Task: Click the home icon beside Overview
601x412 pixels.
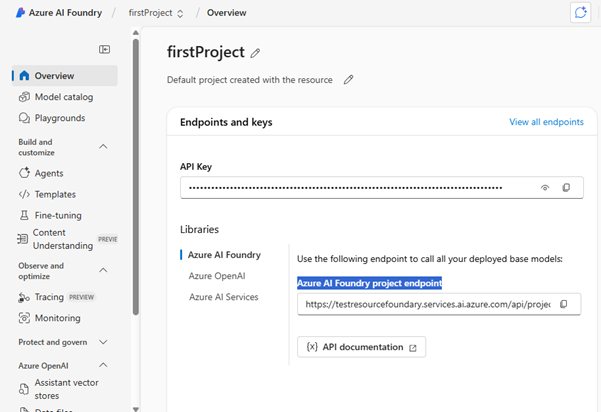Action: click(24, 76)
